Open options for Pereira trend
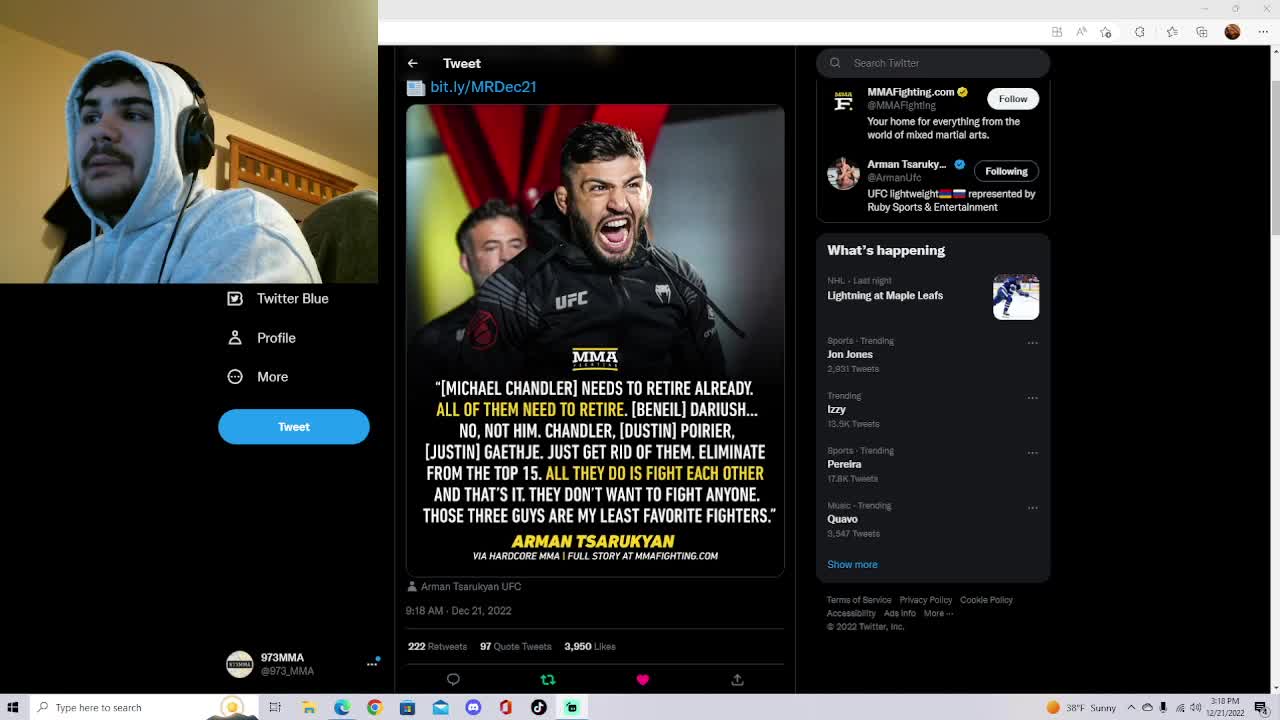1280x720 pixels. pyautogui.click(x=1033, y=453)
